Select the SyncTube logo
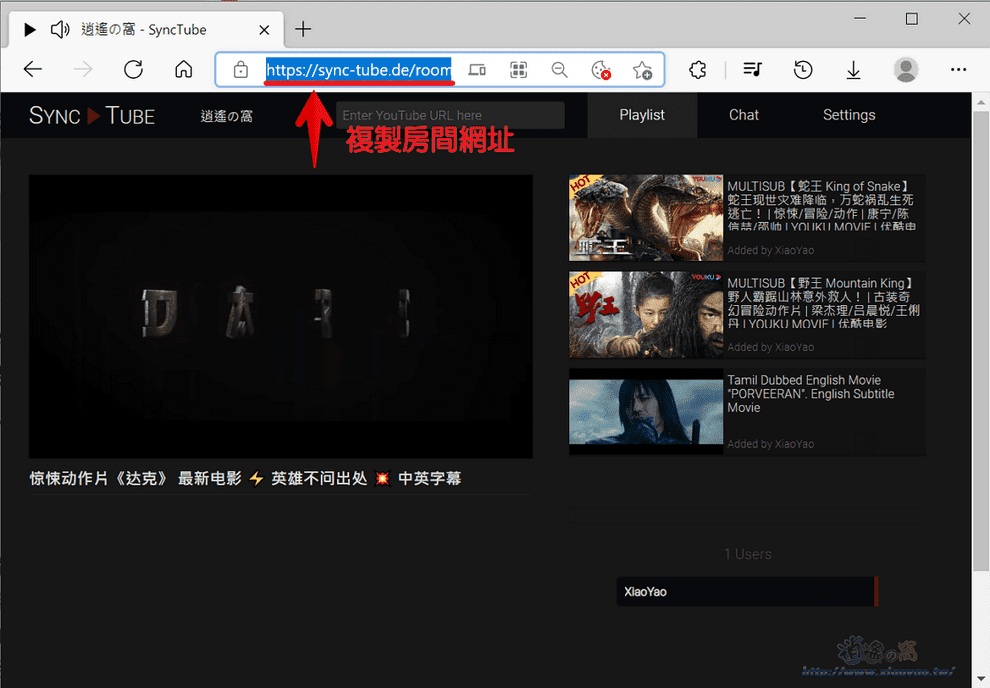Image resolution: width=990 pixels, height=688 pixels. point(91,115)
